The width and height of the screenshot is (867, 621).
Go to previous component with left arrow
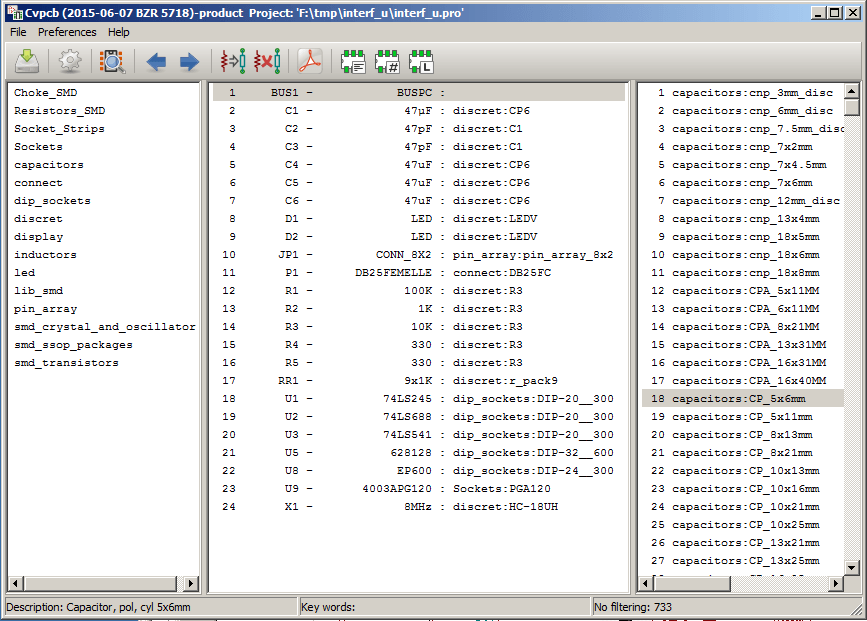pos(156,62)
